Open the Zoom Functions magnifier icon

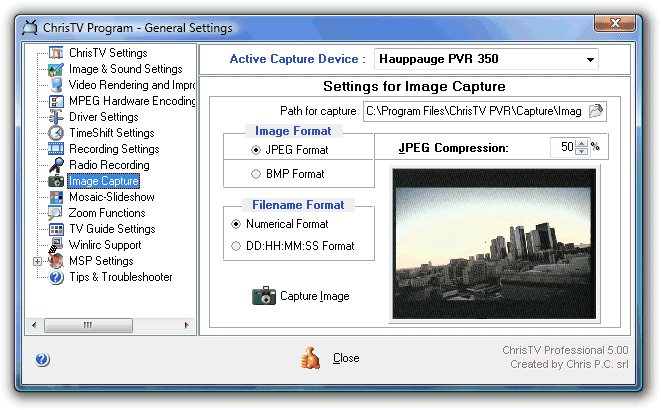click(56, 213)
